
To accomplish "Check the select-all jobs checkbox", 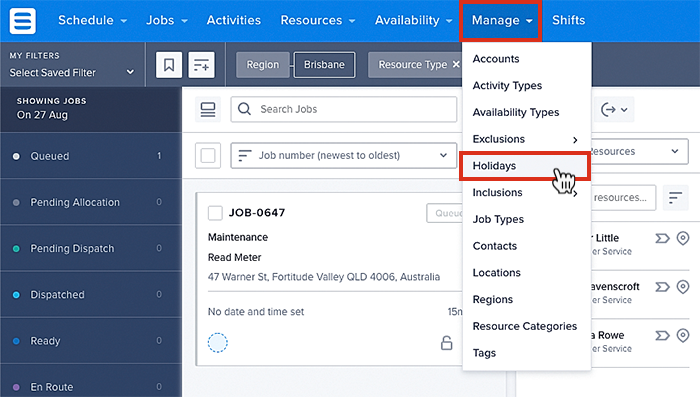I will (x=208, y=155).
